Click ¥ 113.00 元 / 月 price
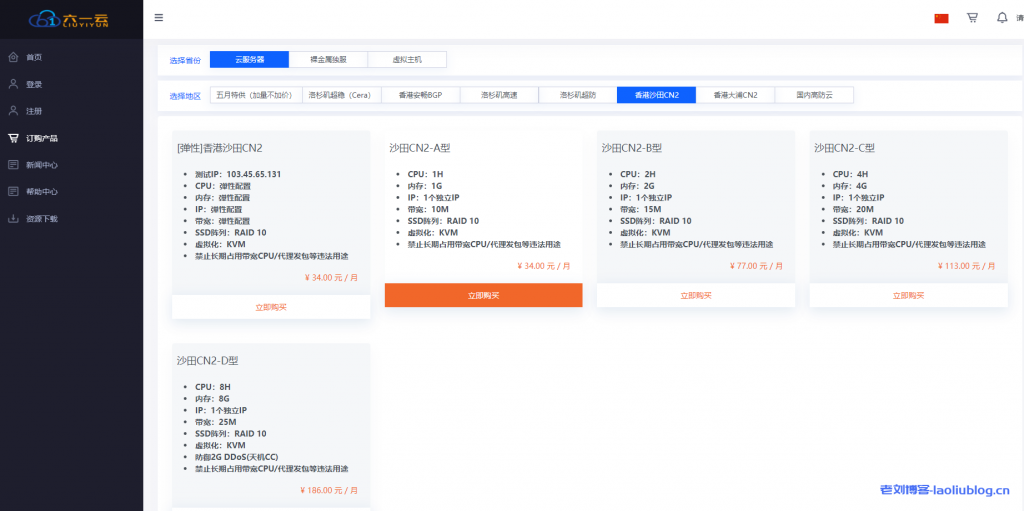Screen dimensions: 1024x511 coord(967,266)
